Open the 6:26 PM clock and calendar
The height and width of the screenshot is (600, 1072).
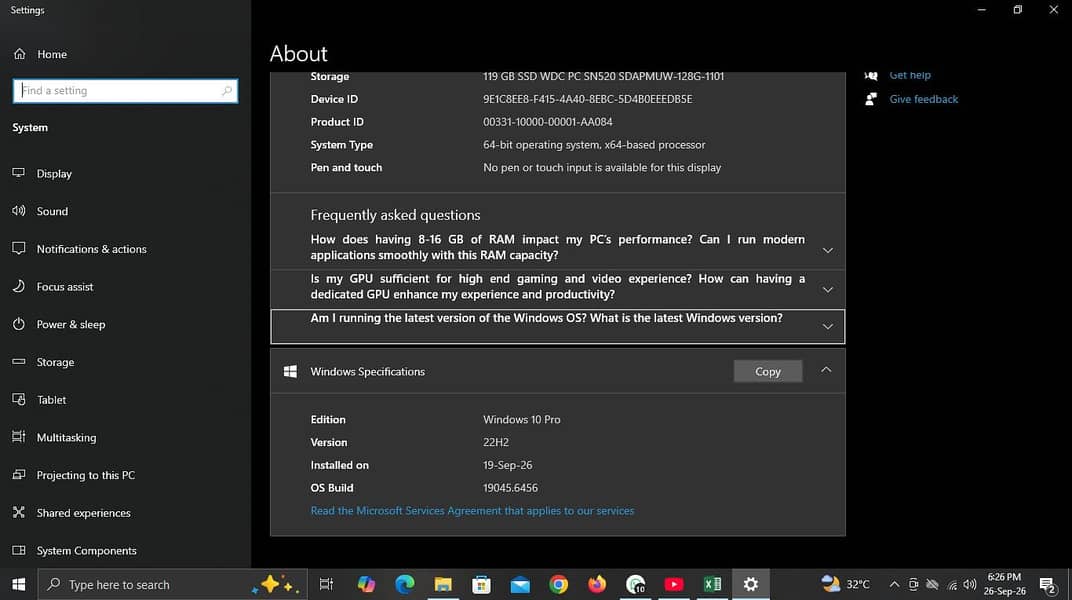click(x=1004, y=584)
